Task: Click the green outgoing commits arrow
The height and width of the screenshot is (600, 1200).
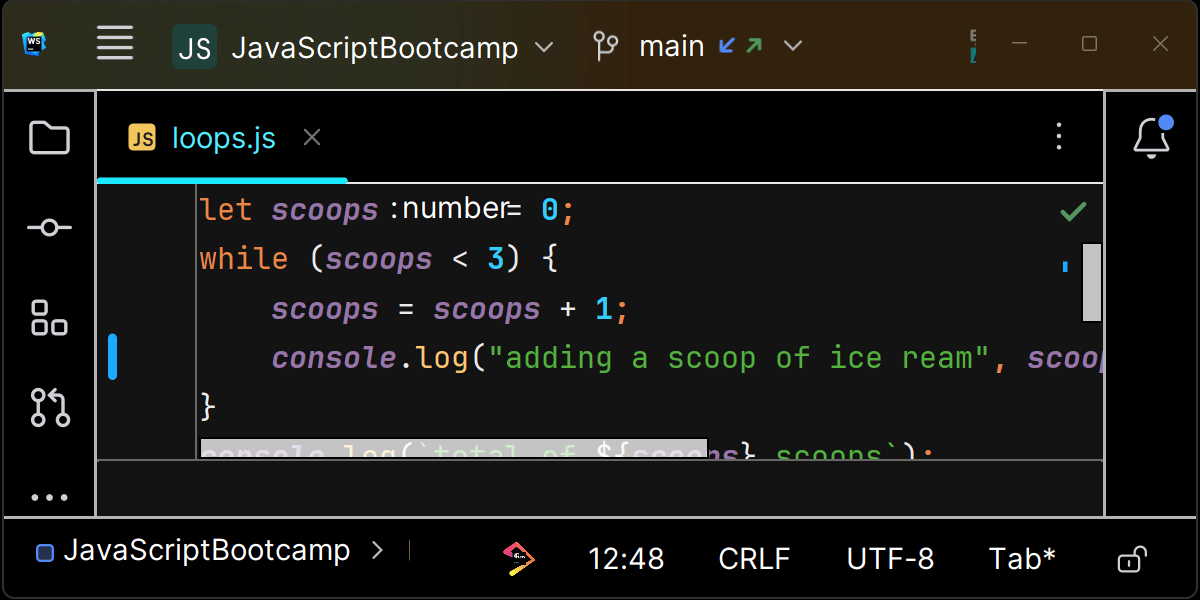Action: 754,45
